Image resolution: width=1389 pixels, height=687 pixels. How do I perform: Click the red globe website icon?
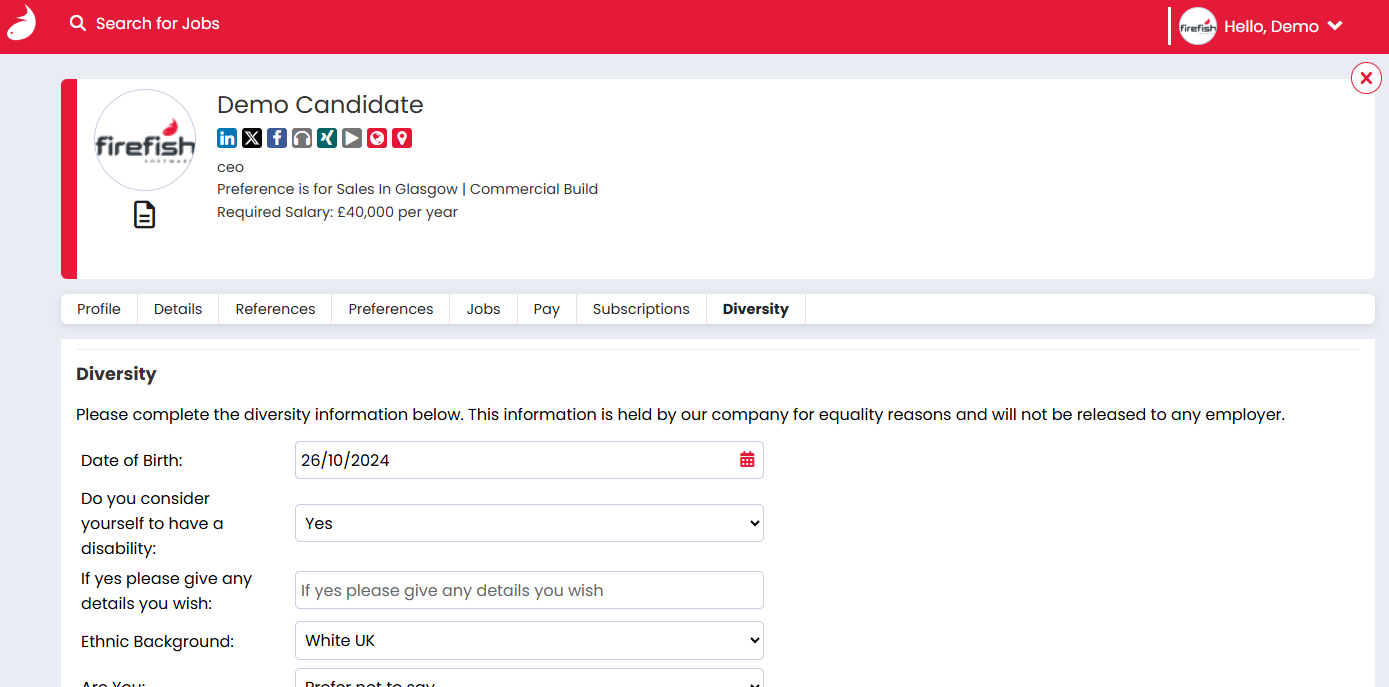pyautogui.click(x=377, y=138)
